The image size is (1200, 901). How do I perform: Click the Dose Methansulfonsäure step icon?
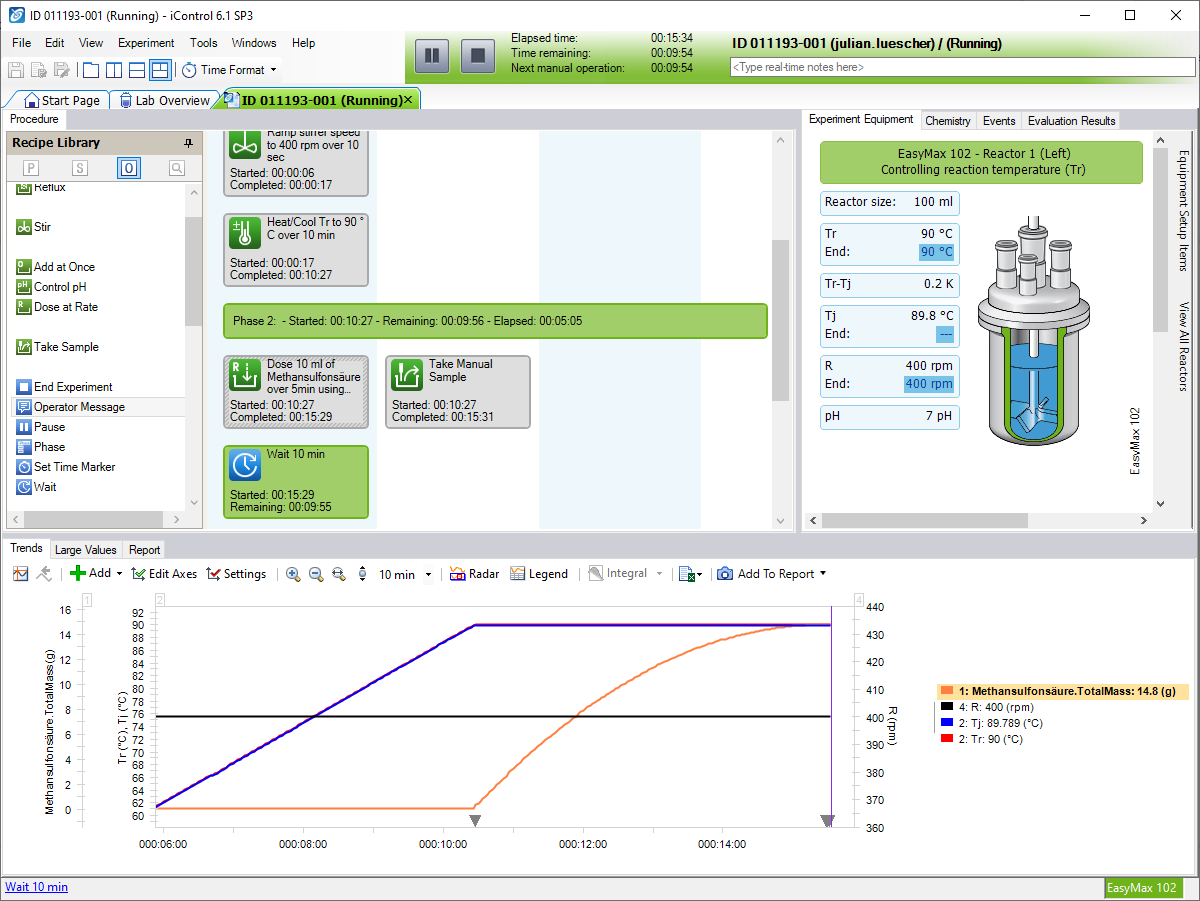coord(245,375)
